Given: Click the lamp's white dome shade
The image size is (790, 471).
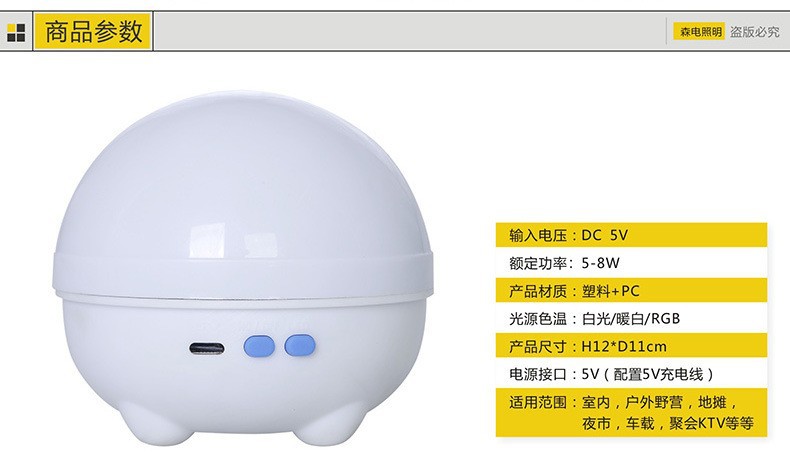Looking at the screenshot, I should pyautogui.click(x=241, y=176).
